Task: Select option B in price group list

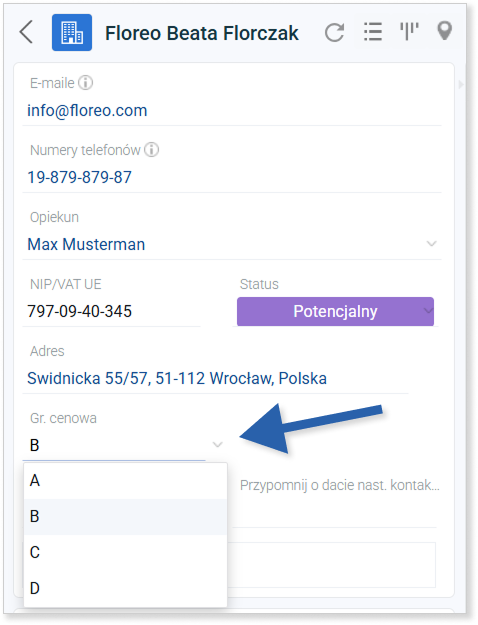Action: 125,517
